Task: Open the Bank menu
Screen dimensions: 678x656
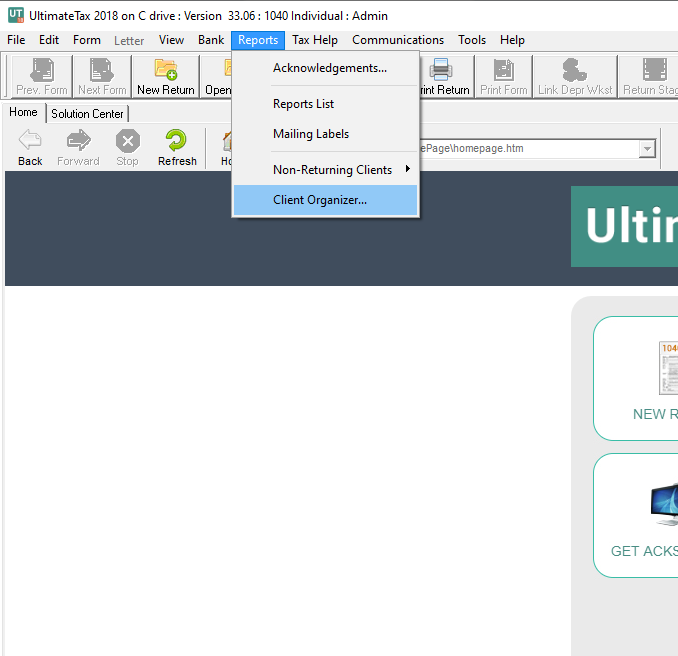Action: point(211,40)
